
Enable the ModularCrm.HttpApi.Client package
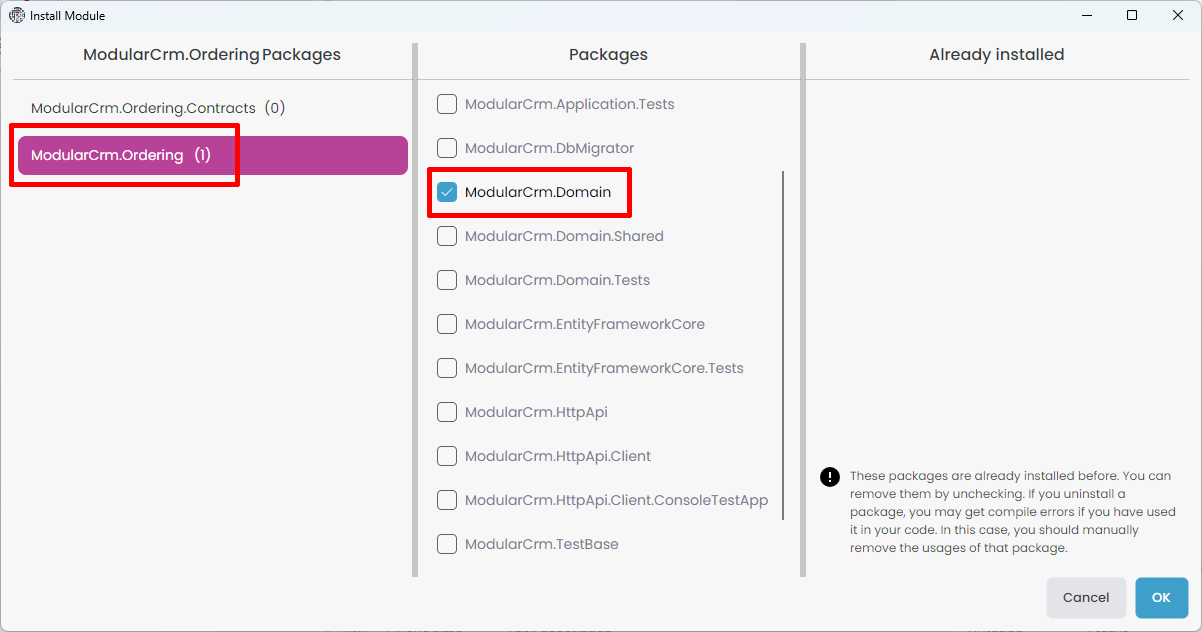(447, 456)
